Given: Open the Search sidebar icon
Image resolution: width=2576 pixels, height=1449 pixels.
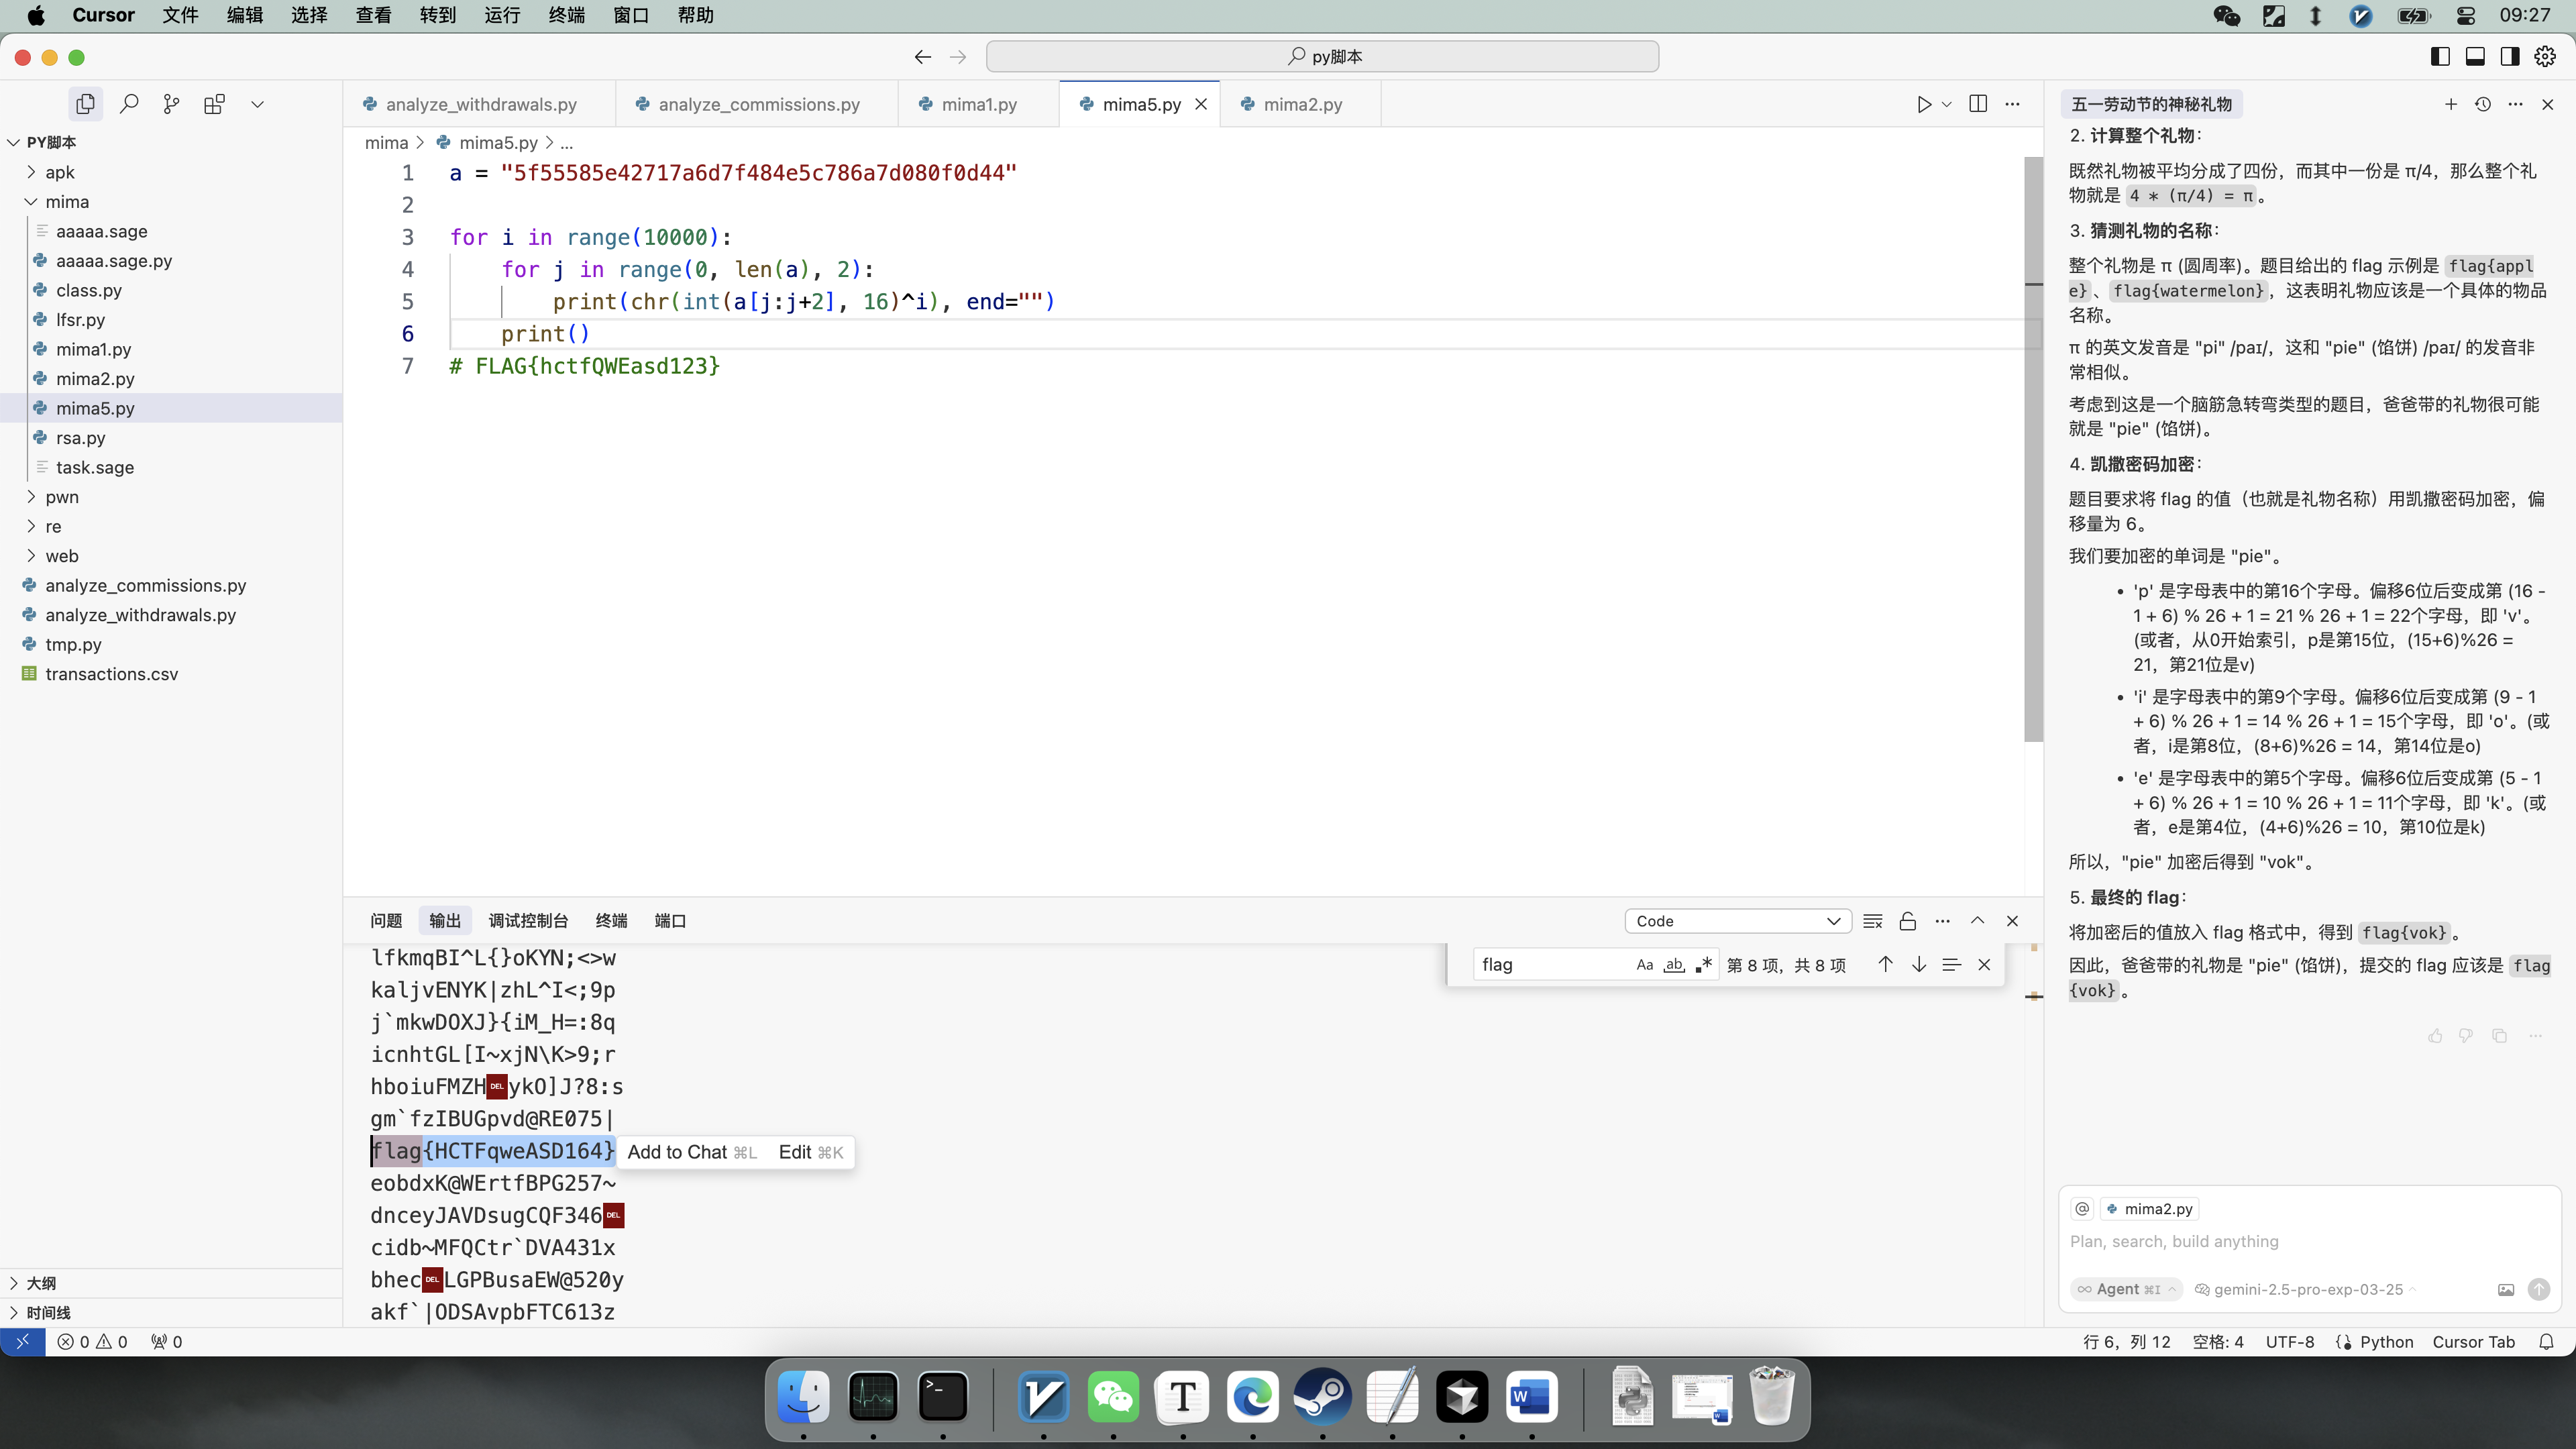Looking at the screenshot, I should pyautogui.click(x=129, y=104).
